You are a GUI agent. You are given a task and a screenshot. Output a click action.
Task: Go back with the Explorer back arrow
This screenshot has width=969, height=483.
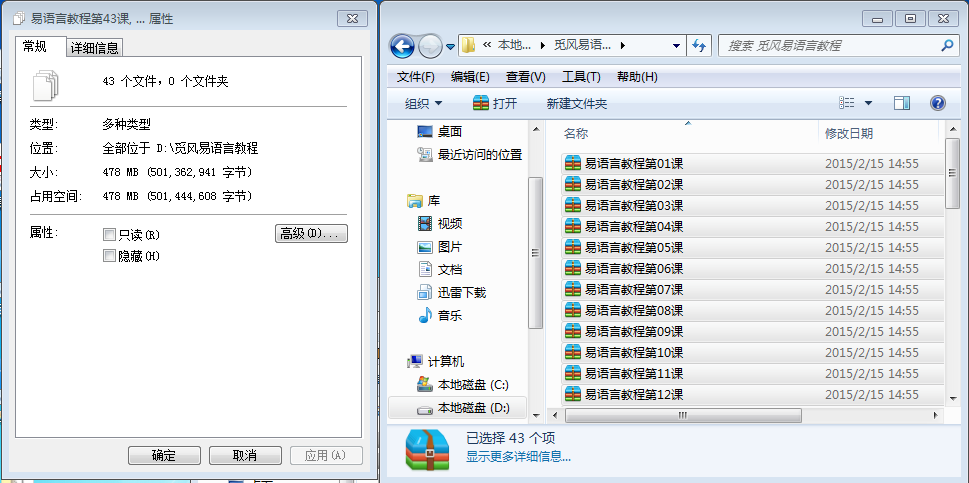[x=402, y=46]
